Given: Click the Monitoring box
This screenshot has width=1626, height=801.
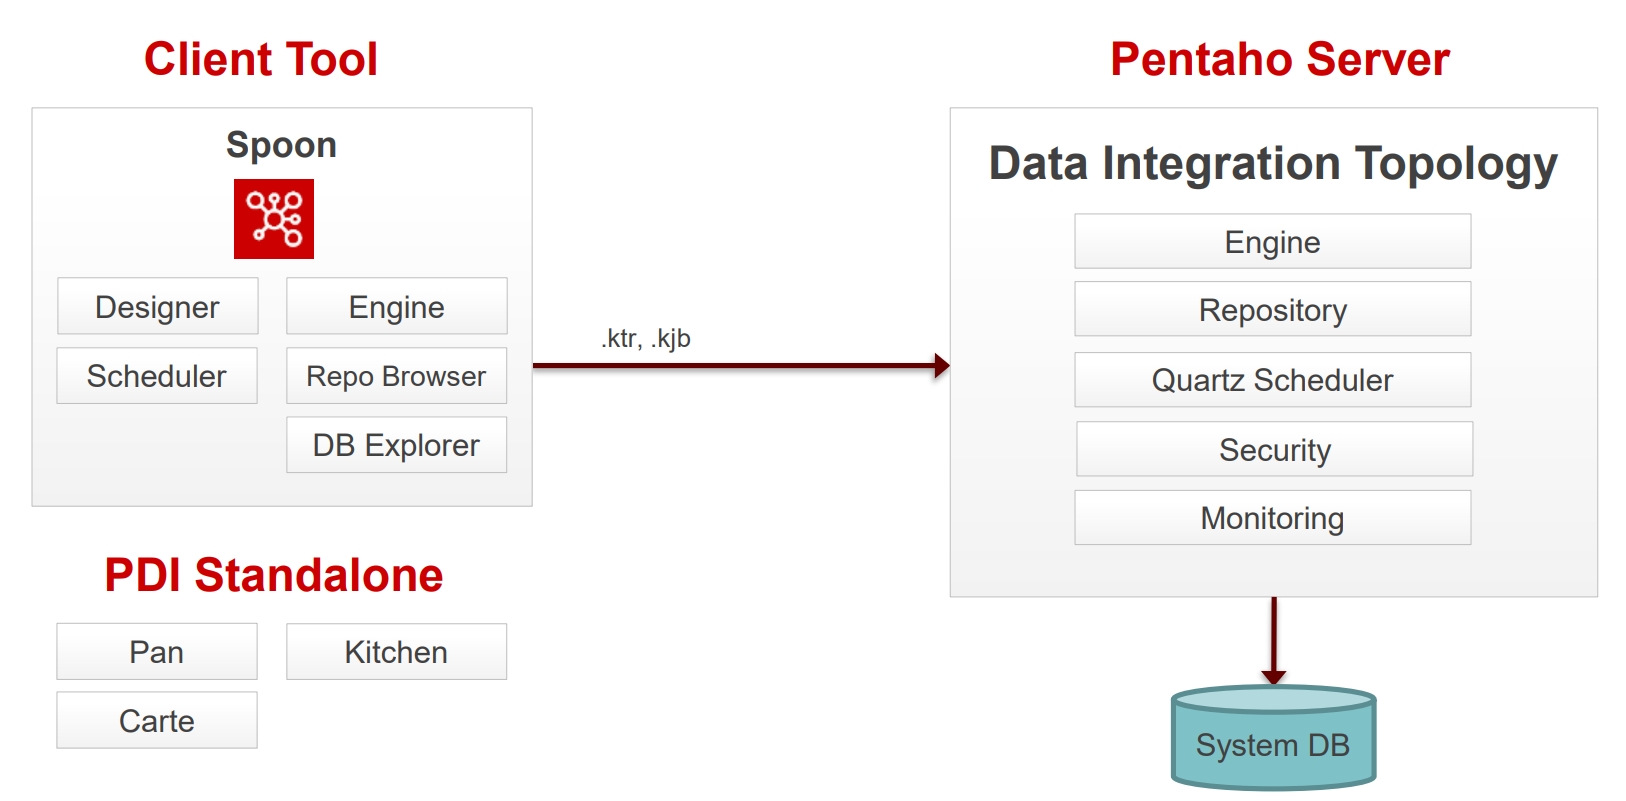Looking at the screenshot, I should tap(1272, 518).
